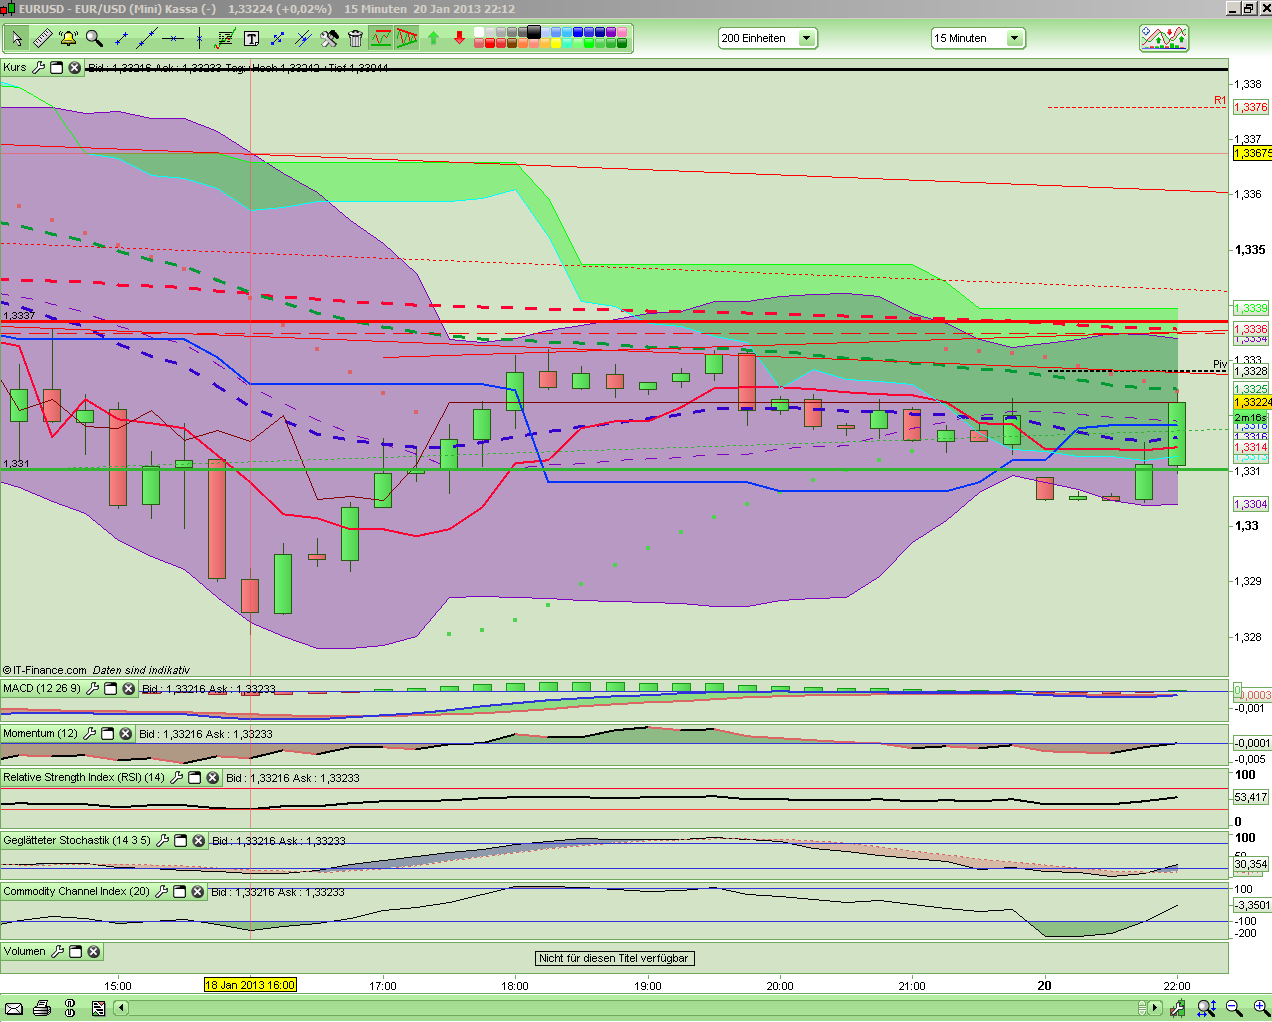Toggle the line chart style button
The width and height of the screenshot is (1272, 1022).
pyautogui.click(x=381, y=38)
